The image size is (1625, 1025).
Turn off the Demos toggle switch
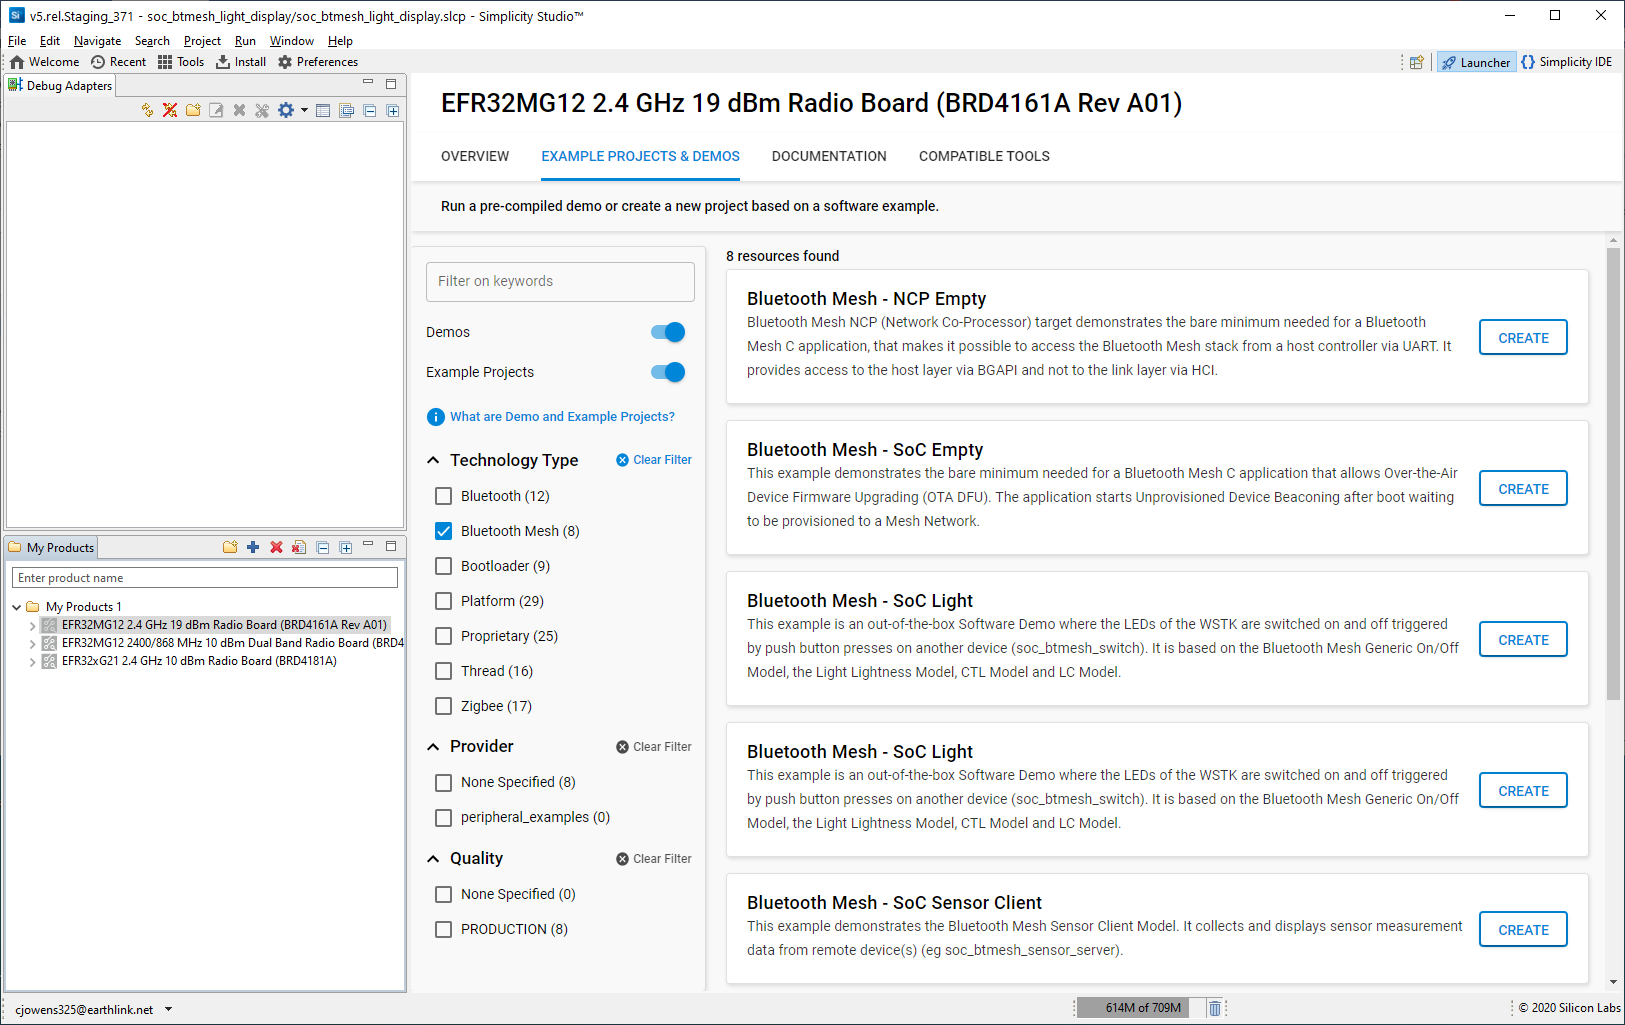[x=668, y=332]
